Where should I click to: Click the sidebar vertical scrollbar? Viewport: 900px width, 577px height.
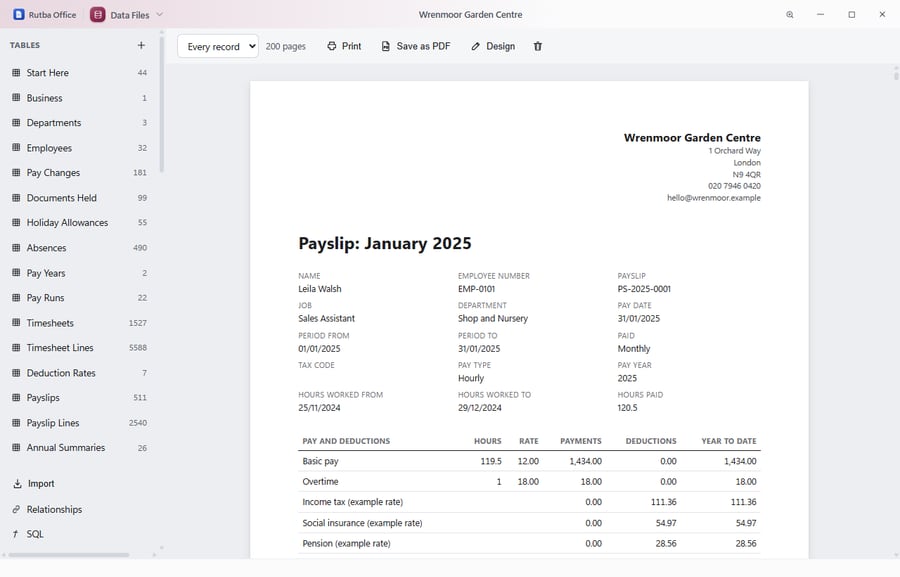[x=162, y=103]
